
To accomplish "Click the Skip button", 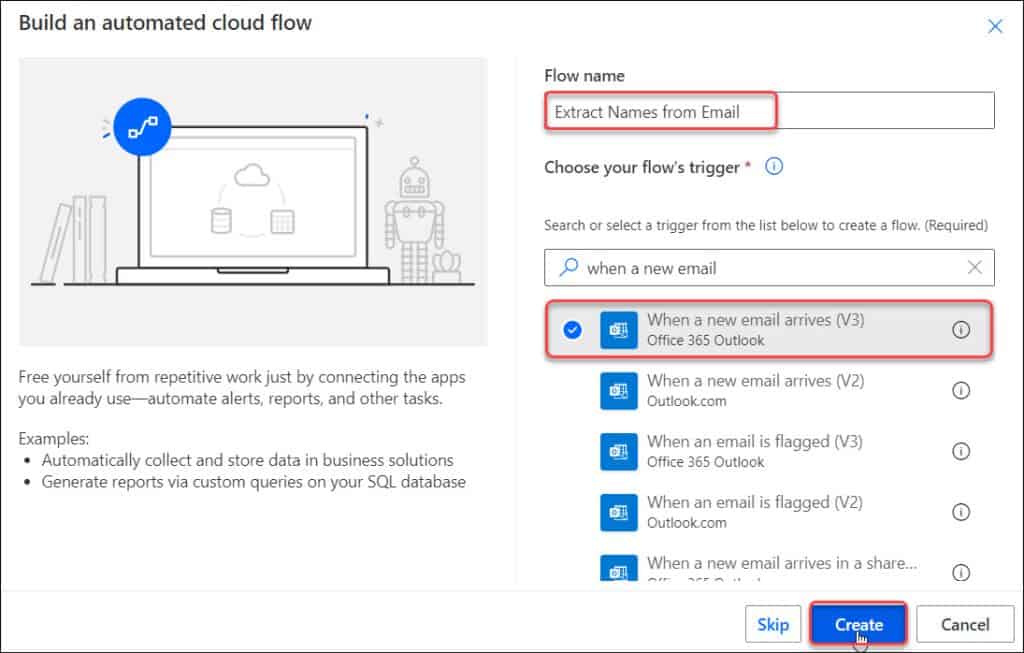I will tap(773, 624).
